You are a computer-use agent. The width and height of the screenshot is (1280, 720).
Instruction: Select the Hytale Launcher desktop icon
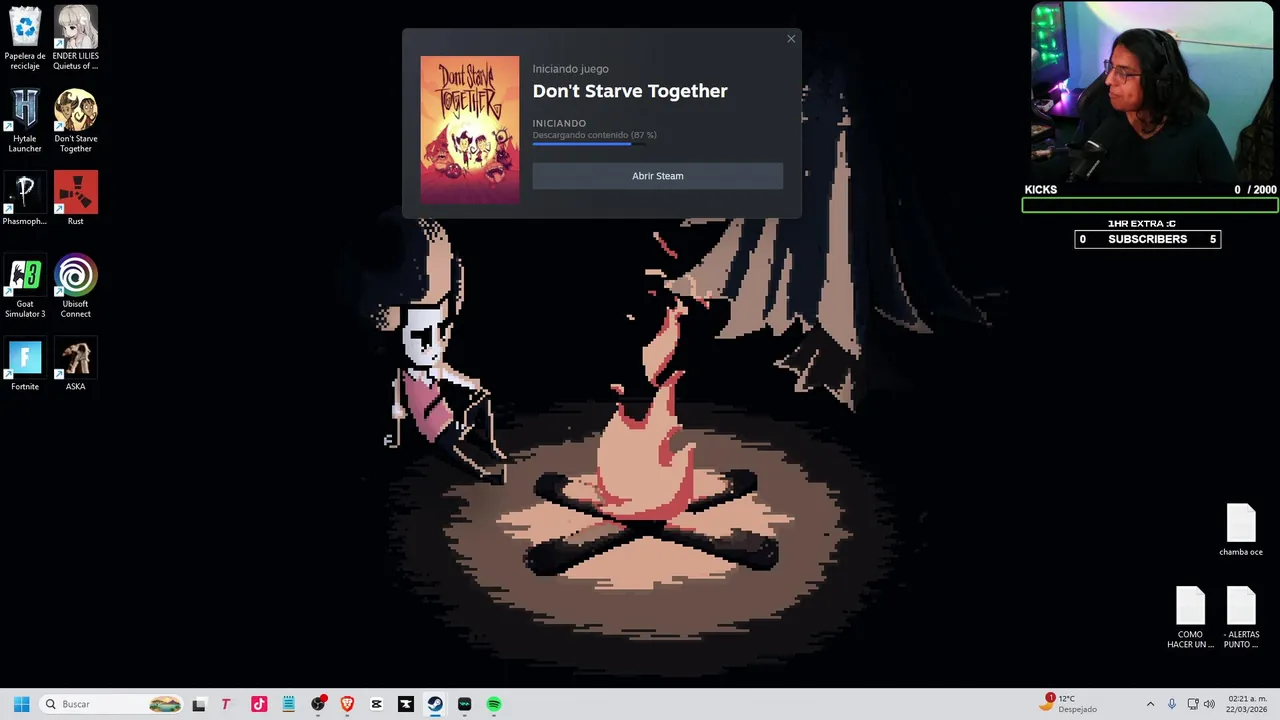[25, 121]
